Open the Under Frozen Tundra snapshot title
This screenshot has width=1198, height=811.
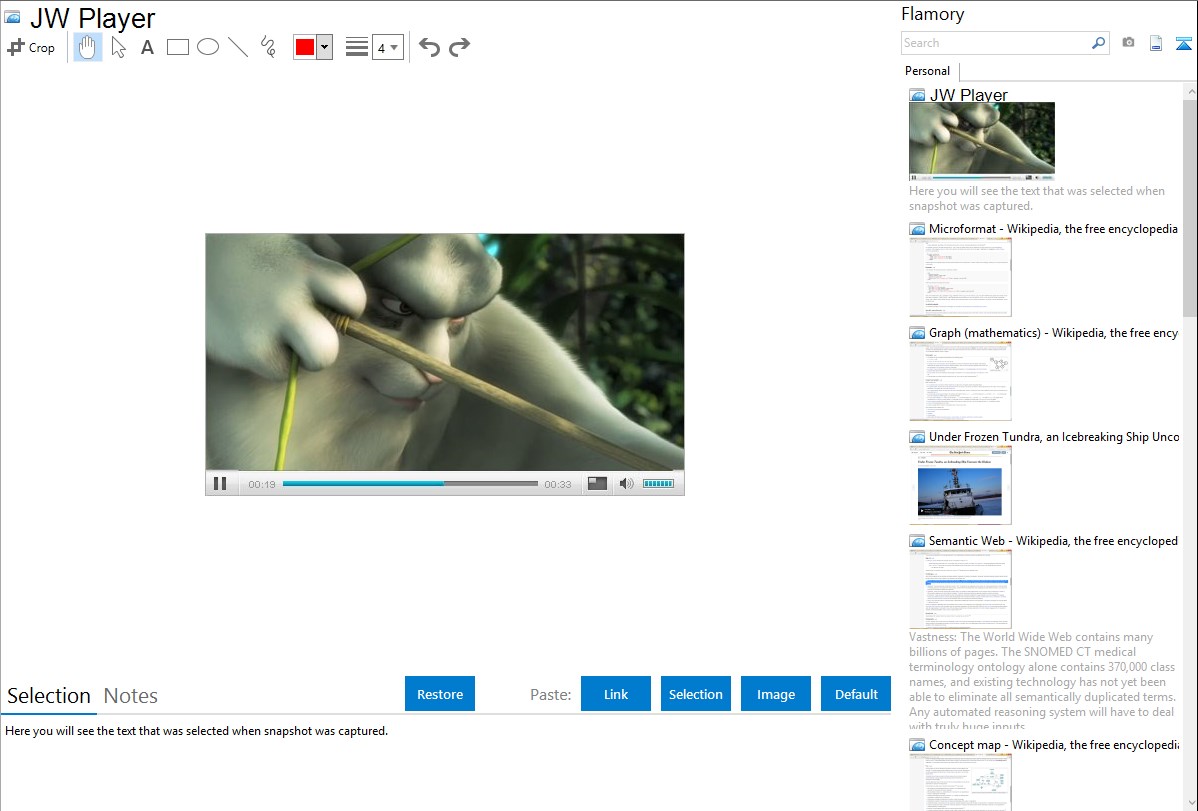tap(1054, 436)
